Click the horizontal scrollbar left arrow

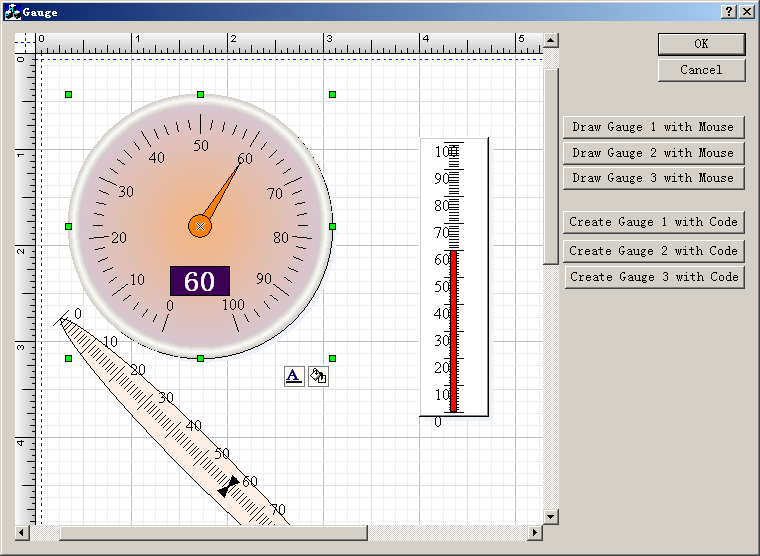(x=21, y=532)
